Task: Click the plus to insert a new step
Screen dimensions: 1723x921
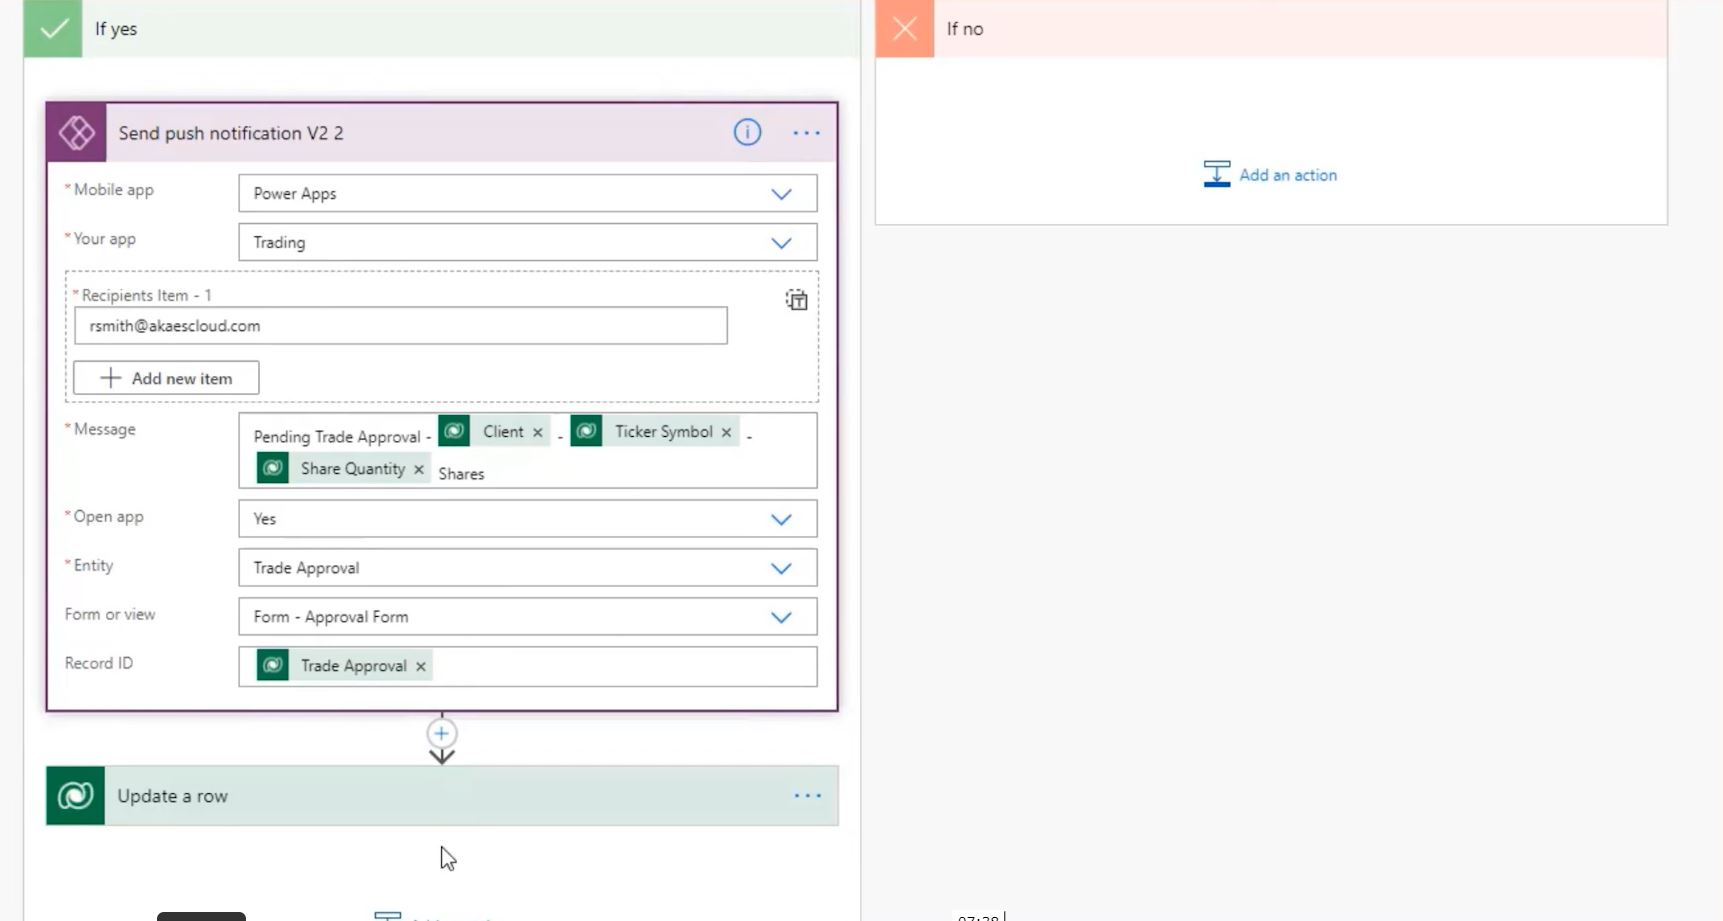Action: coord(441,733)
